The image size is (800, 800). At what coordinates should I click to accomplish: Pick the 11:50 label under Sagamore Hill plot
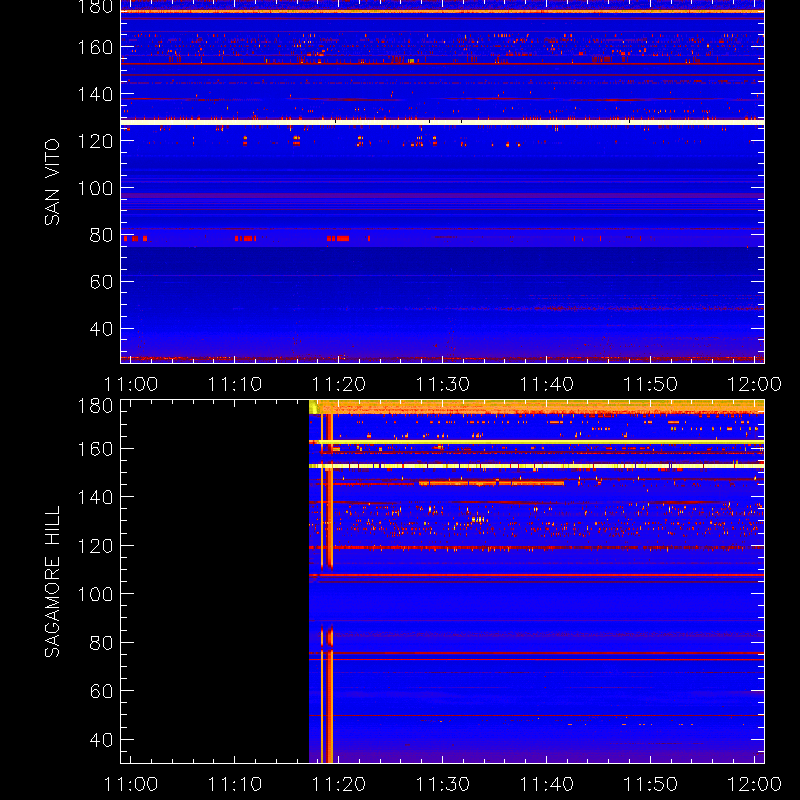(x=651, y=784)
